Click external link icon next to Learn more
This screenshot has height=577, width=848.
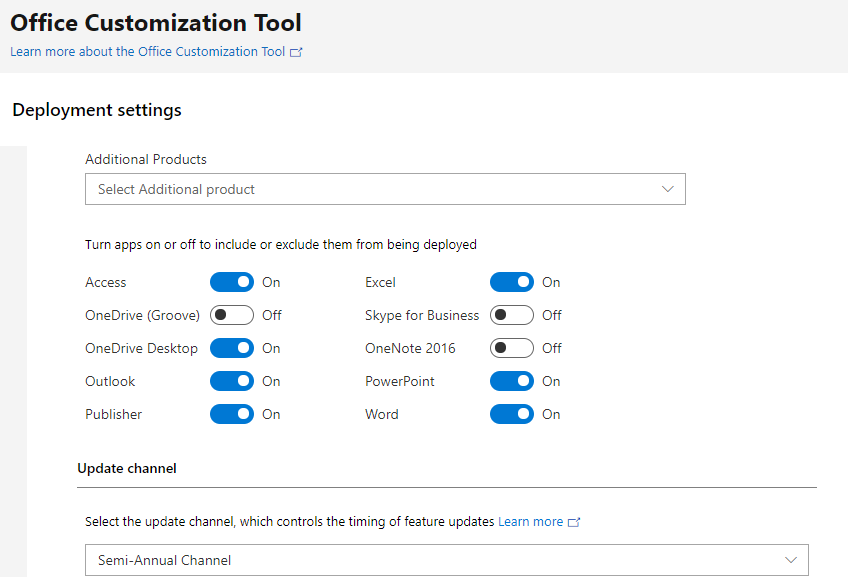[574, 522]
